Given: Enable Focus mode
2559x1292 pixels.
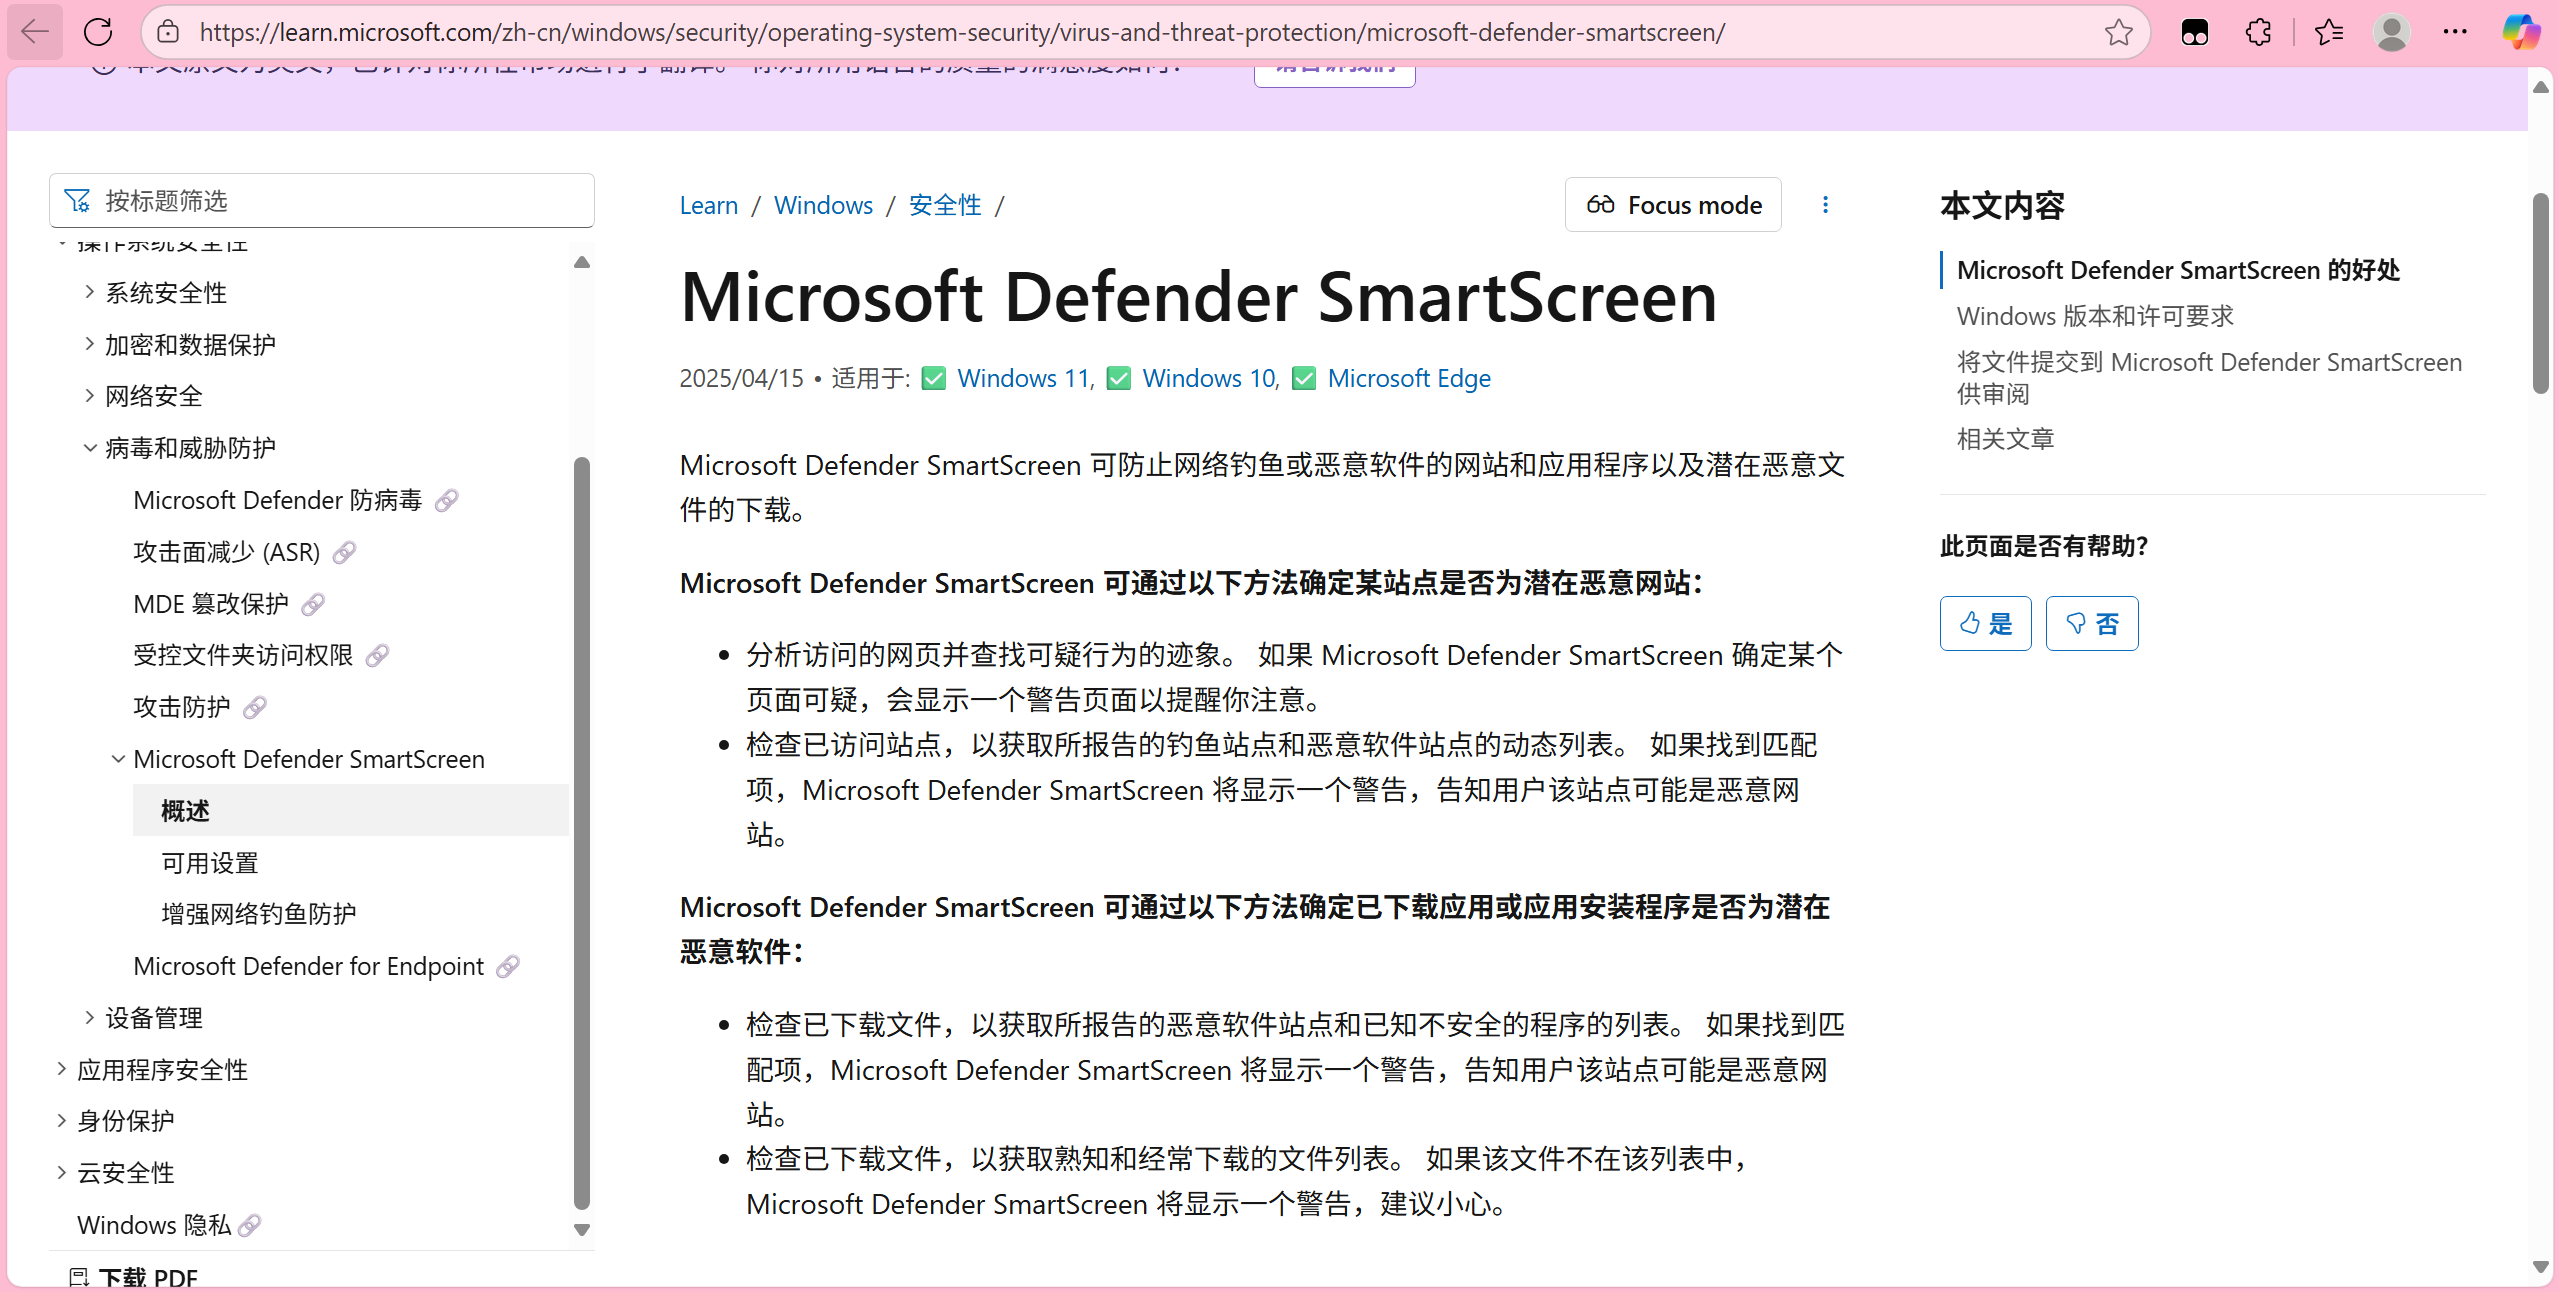Looking at the screenshot, I should pos(1673,205).
